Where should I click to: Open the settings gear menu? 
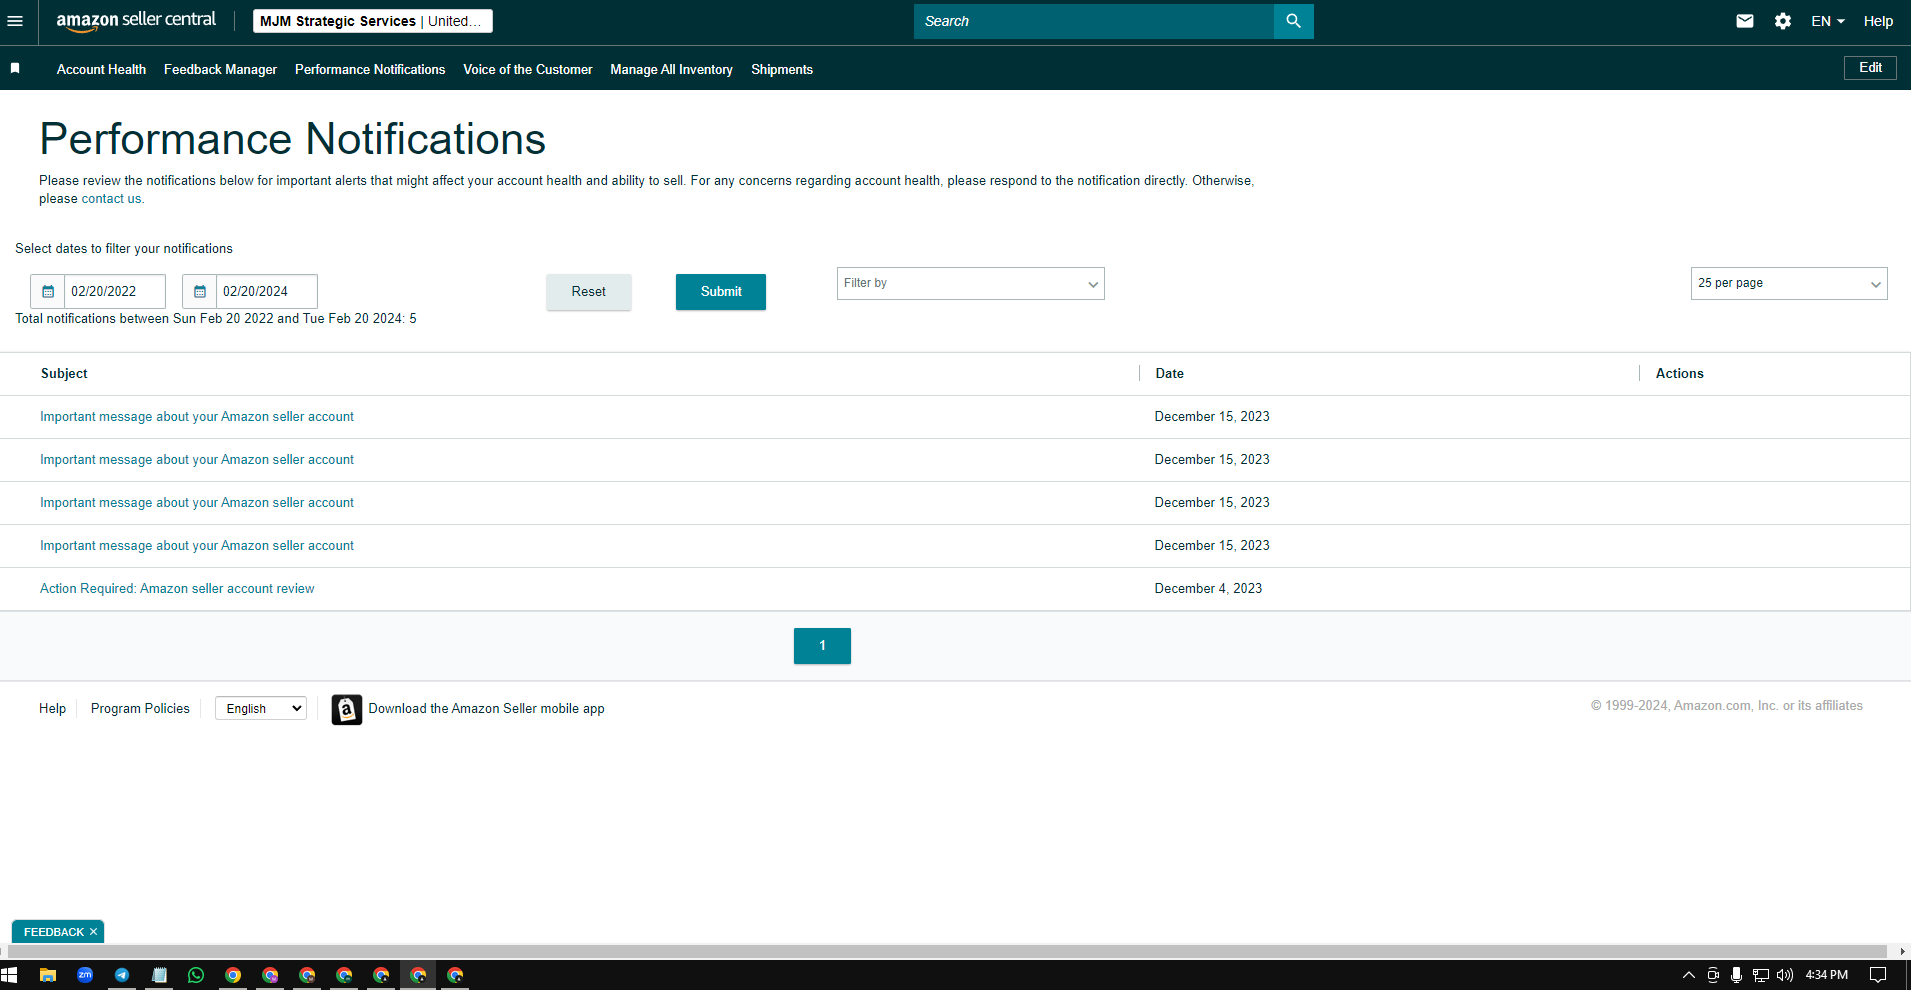point(1783,21)
